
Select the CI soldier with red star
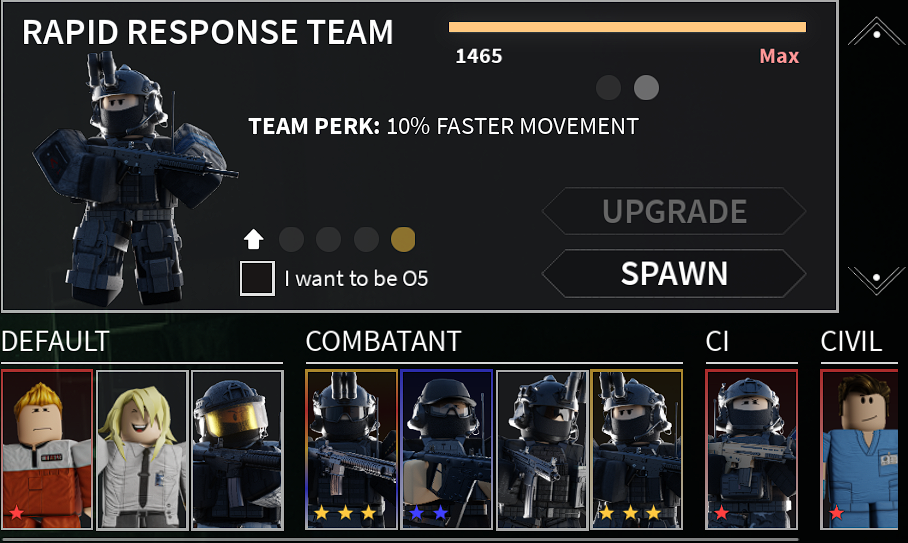coord(752,449)
